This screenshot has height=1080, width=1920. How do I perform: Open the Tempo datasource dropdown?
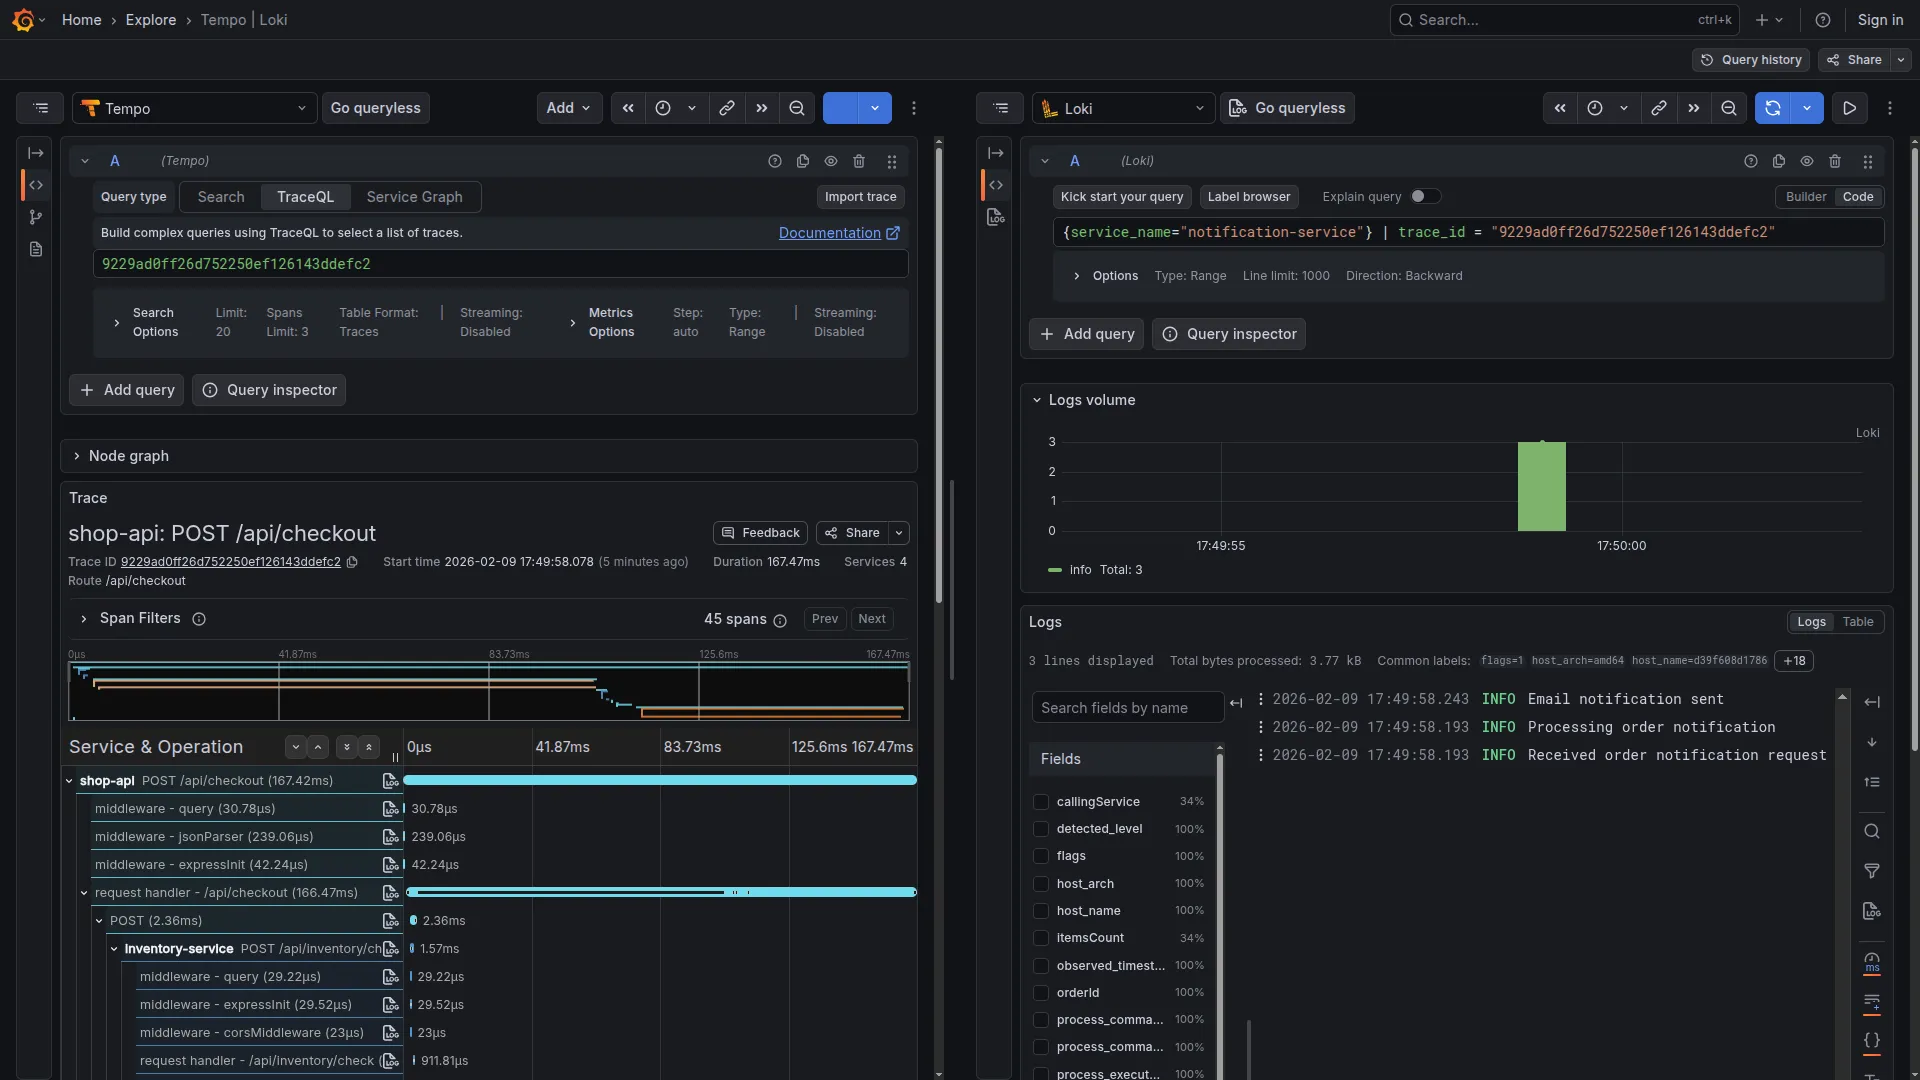coord(195,108)
